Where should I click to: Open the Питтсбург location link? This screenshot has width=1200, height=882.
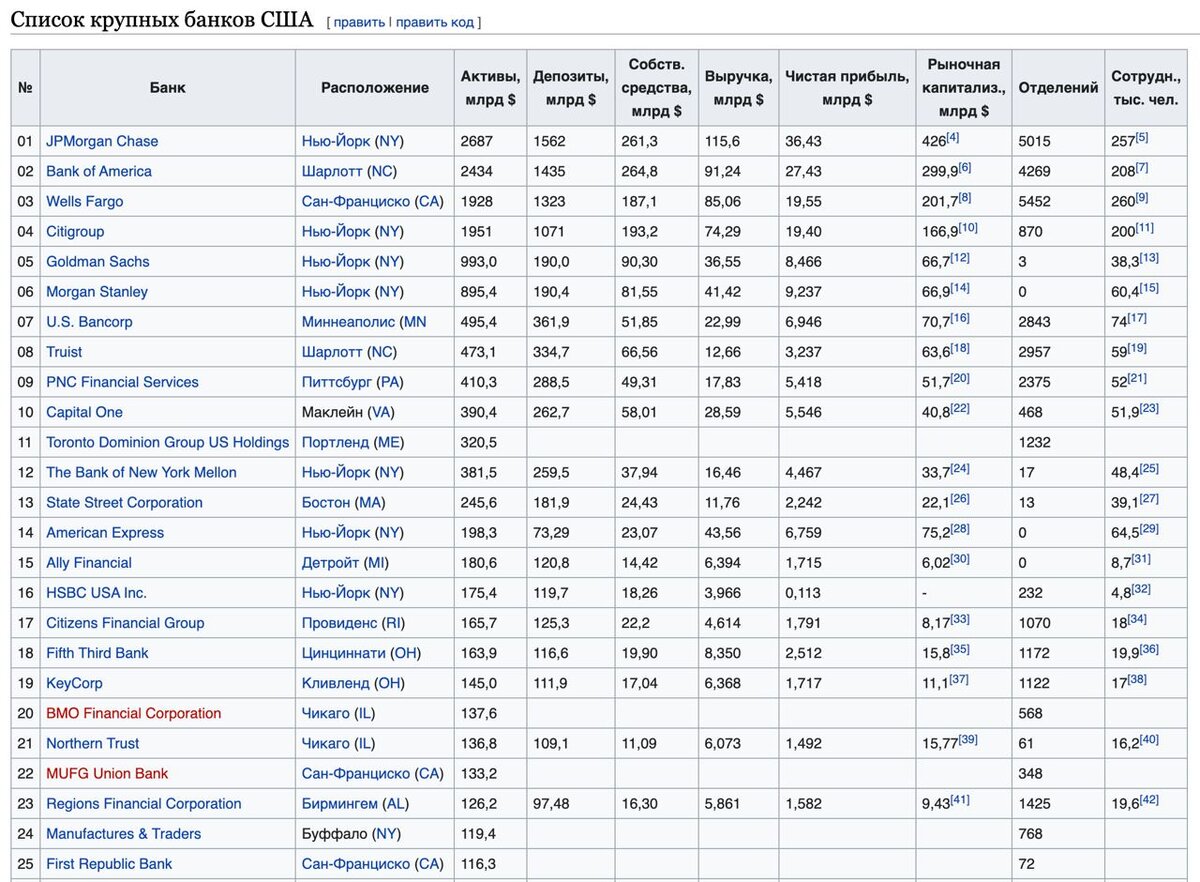pos(337,382)
